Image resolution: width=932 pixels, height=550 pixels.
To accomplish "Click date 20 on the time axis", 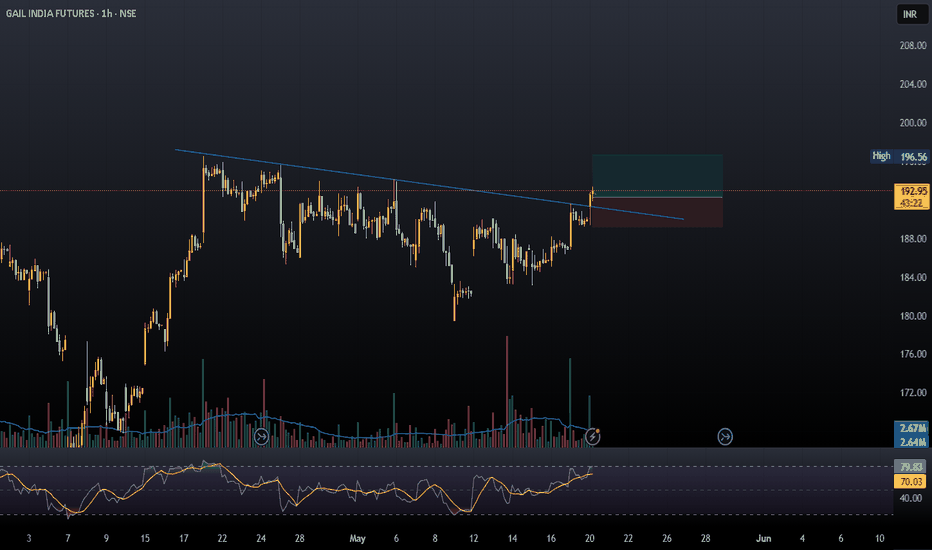I will pyautogui.click(x=590, y=539).
